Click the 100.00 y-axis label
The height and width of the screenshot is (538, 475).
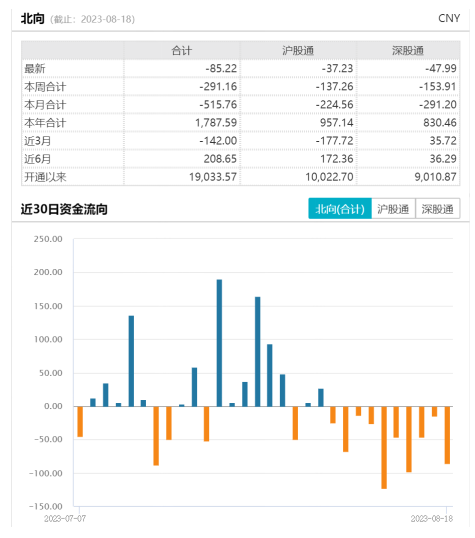click(48, 339)
